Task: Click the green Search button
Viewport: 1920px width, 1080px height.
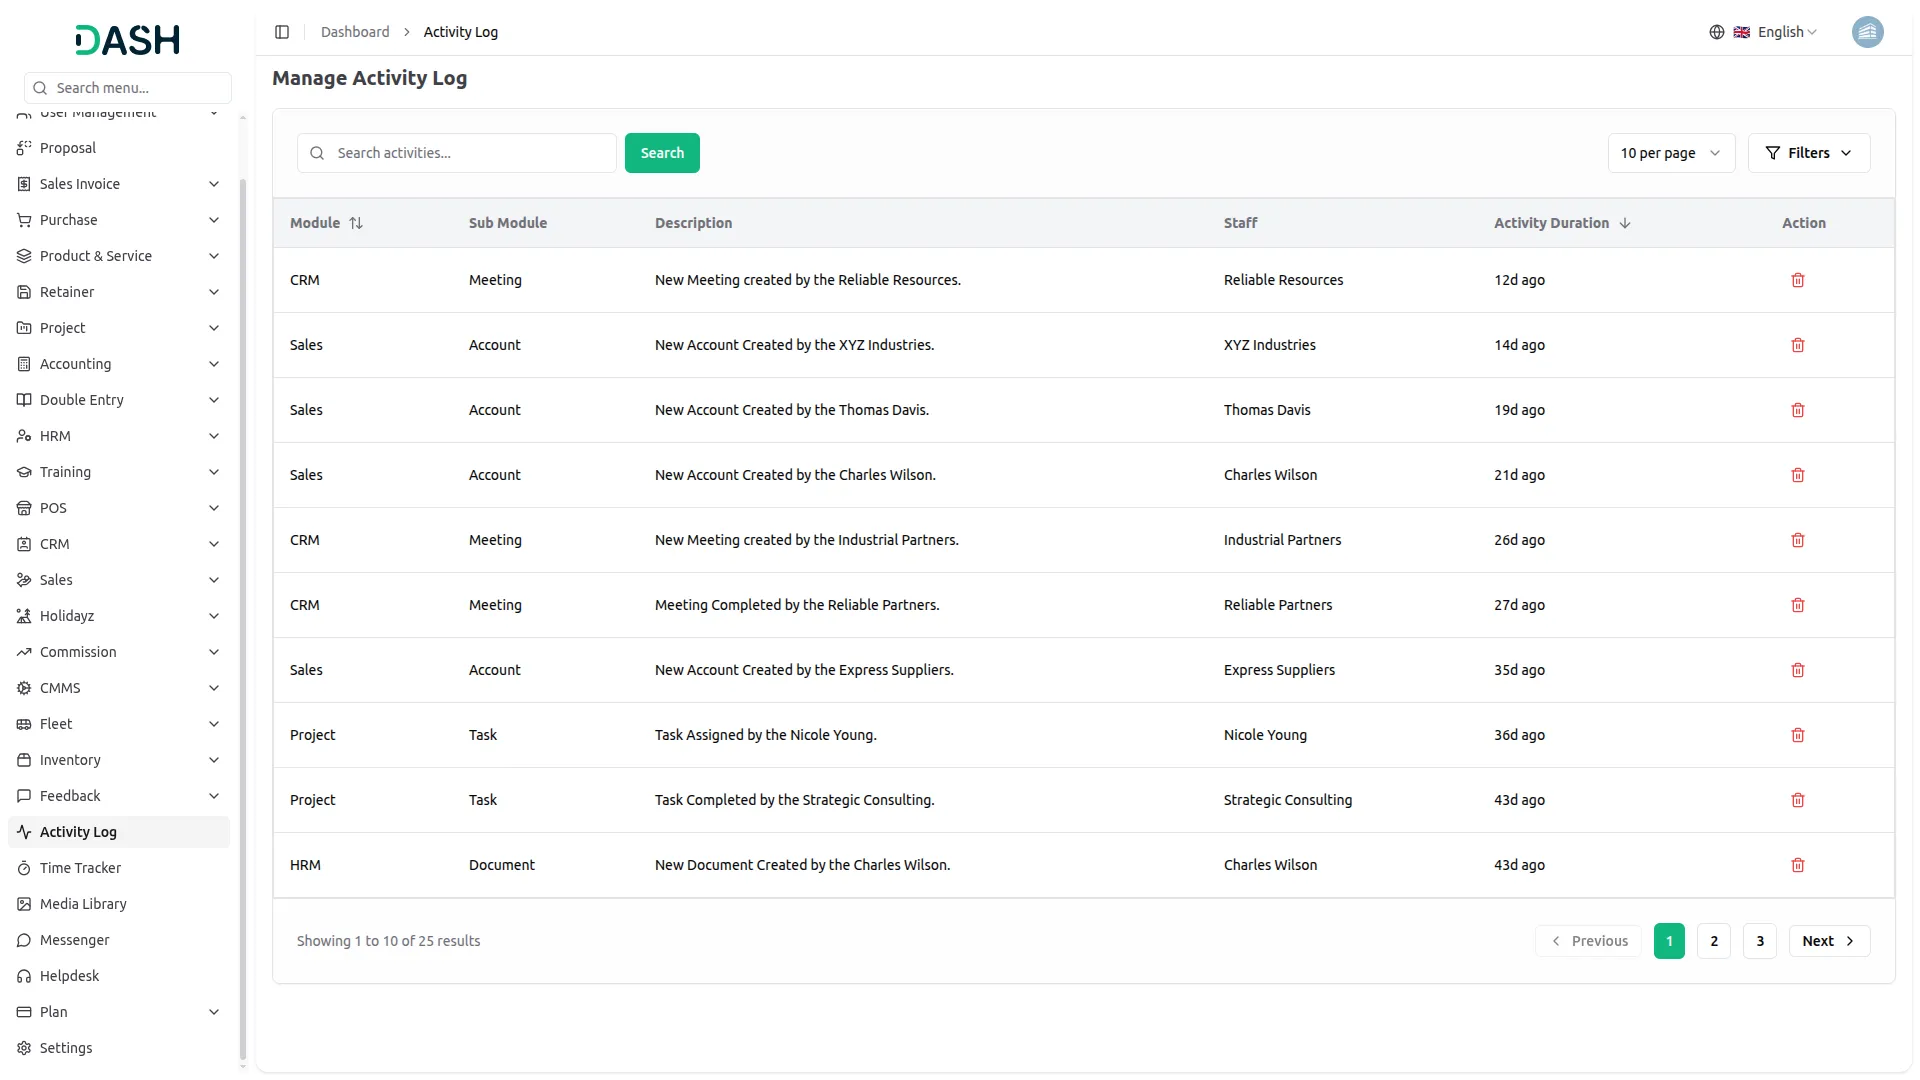Action: pos(662,153)
